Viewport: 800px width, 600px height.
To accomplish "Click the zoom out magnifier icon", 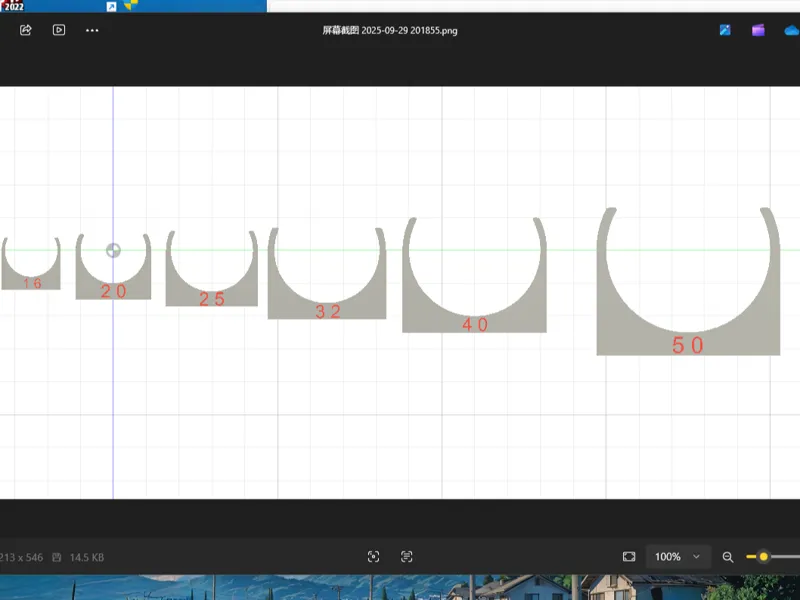I will click(728, 557).
